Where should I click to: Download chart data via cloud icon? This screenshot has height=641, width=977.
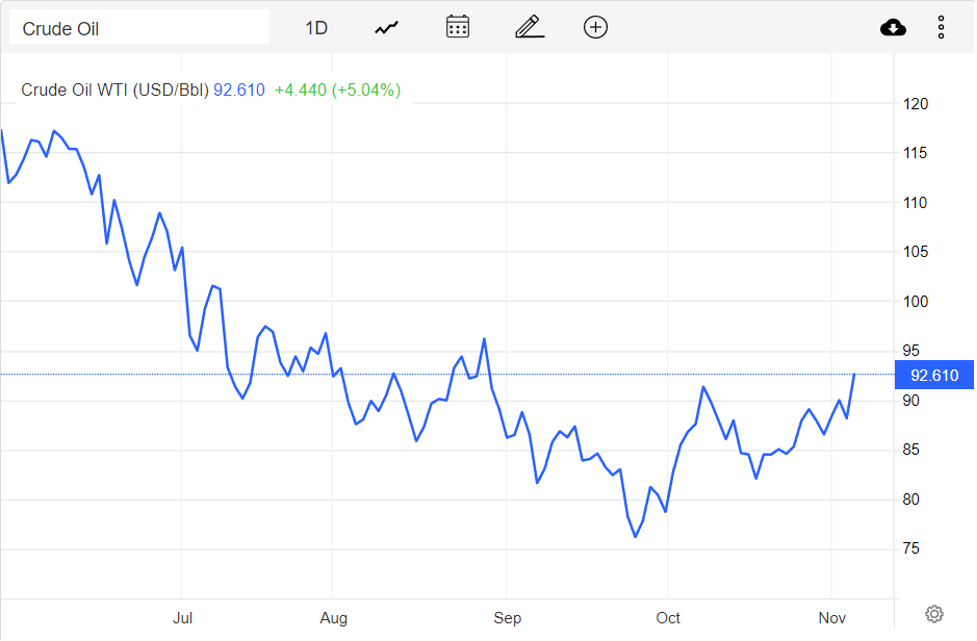click(x=893, y=27)
